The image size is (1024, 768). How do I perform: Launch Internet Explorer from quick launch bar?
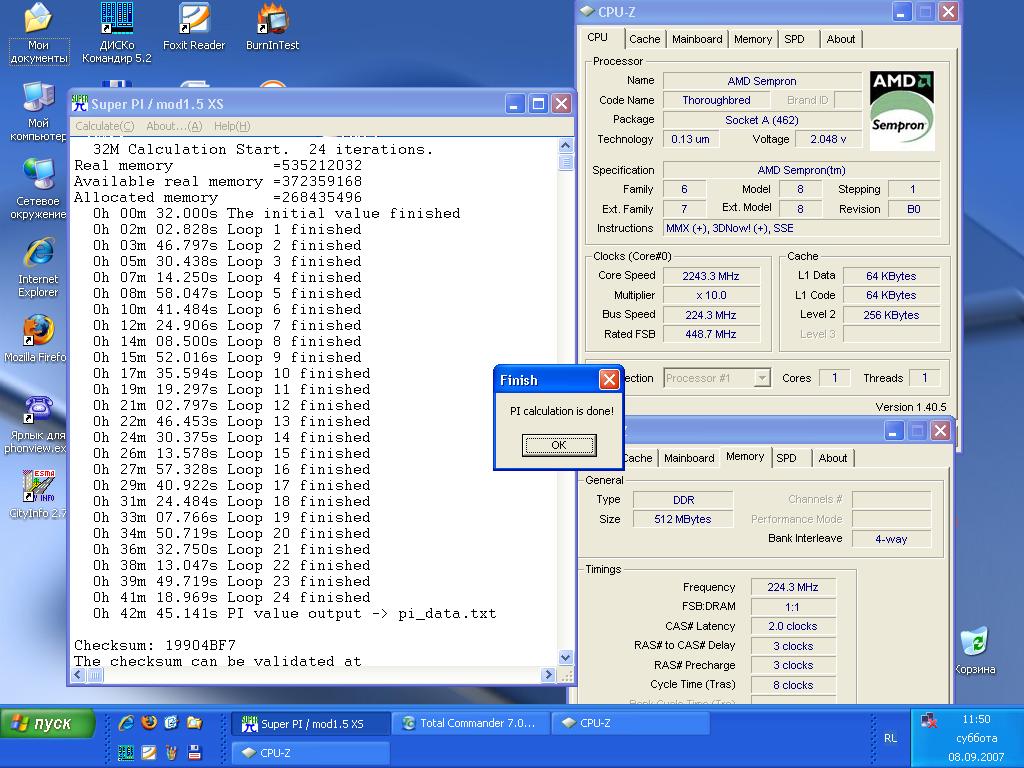(126, 722)
